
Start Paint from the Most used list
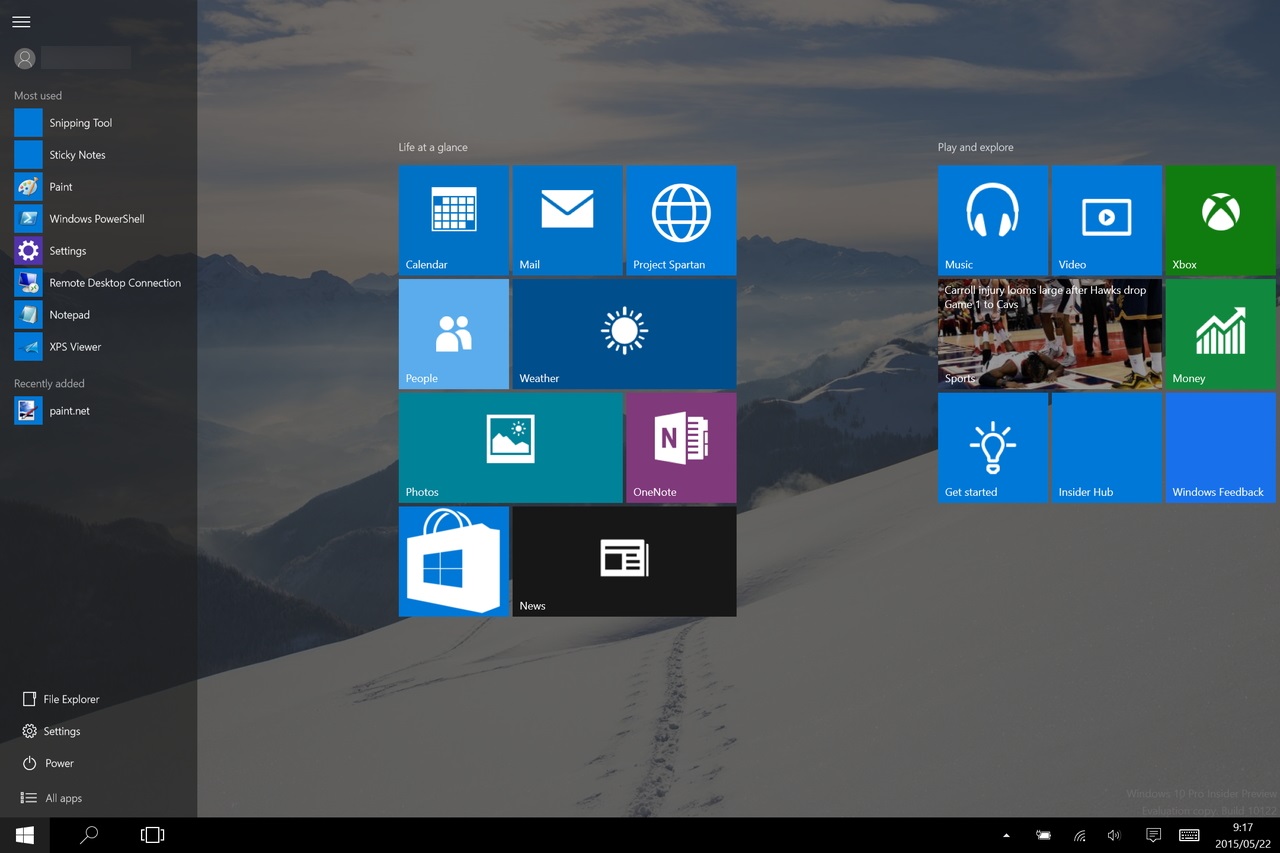(x=98, y=187)
